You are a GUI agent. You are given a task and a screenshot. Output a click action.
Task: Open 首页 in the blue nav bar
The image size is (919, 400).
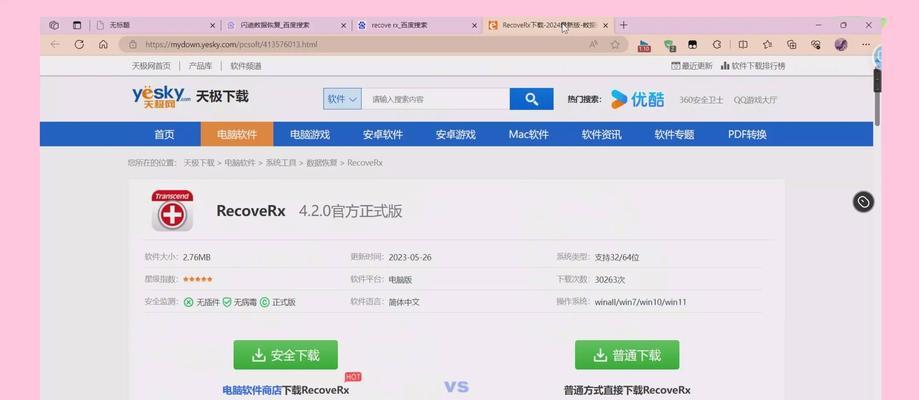point(164,134)
